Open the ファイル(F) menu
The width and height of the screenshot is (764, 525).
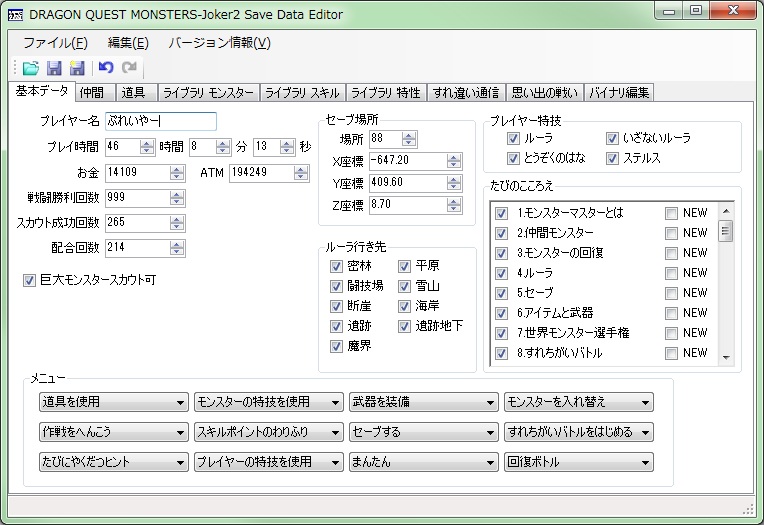point(56,43)
